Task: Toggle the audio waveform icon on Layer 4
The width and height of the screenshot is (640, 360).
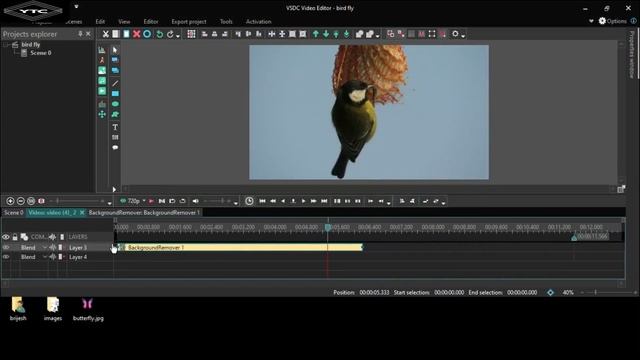Action: [52, 257]
